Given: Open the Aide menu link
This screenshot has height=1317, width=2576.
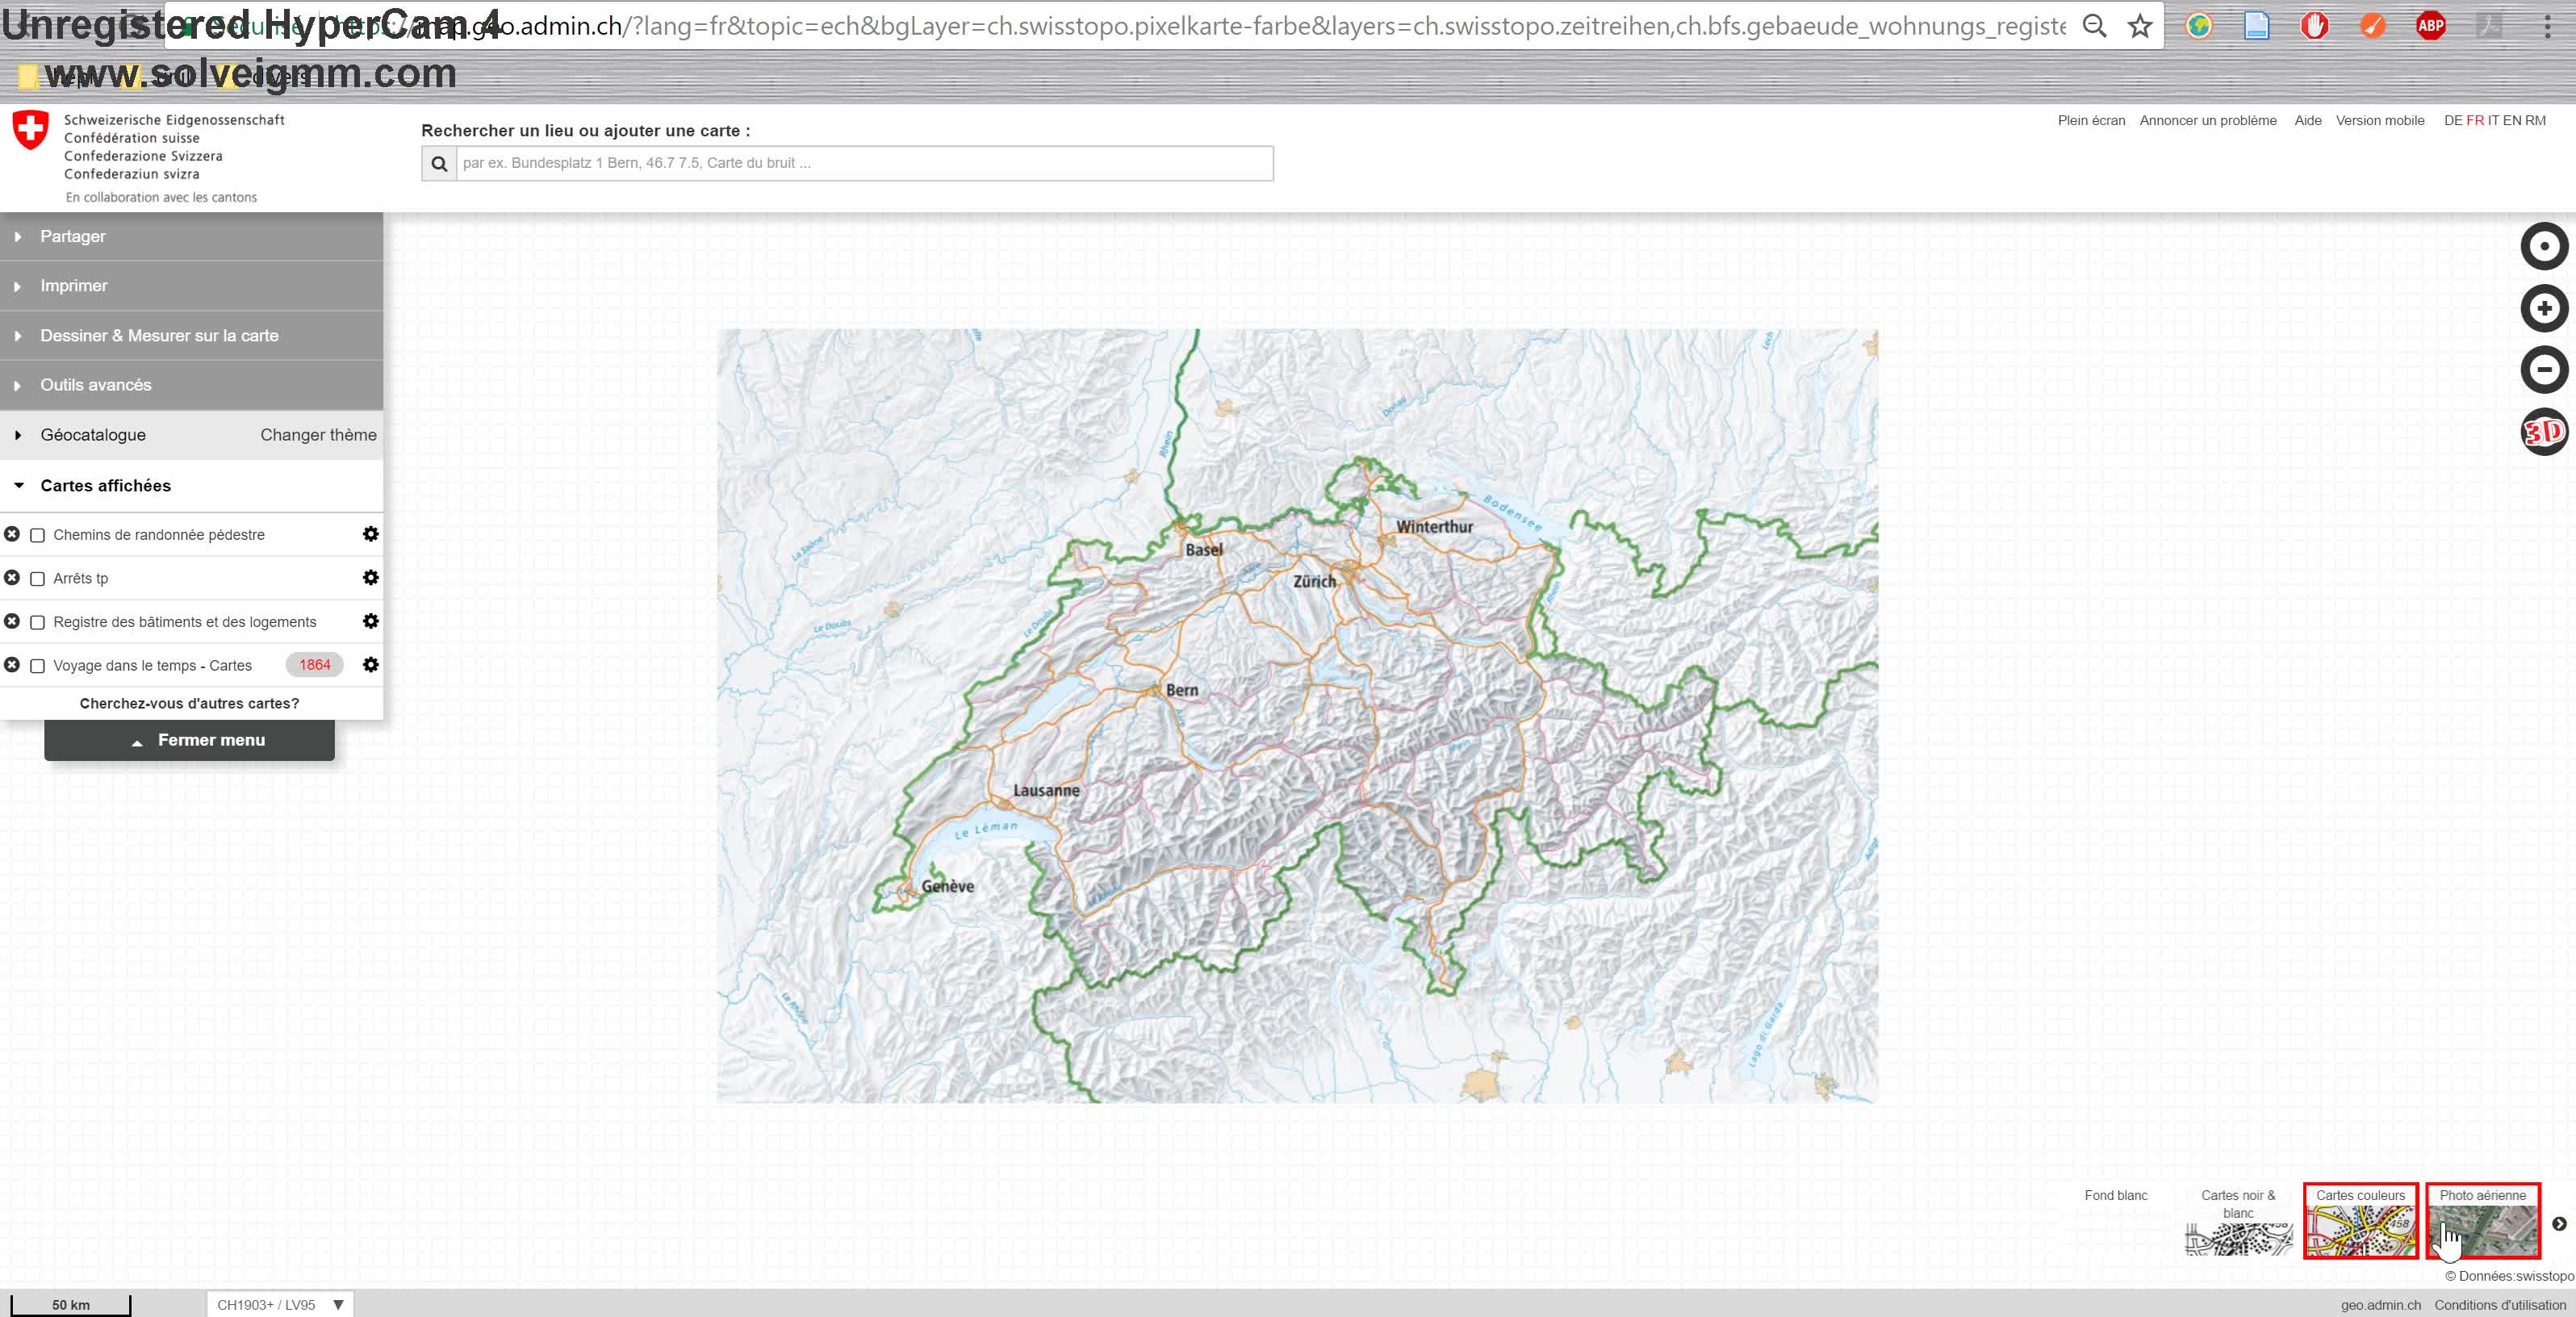Looking at the screenshot, I should 2307,121.
